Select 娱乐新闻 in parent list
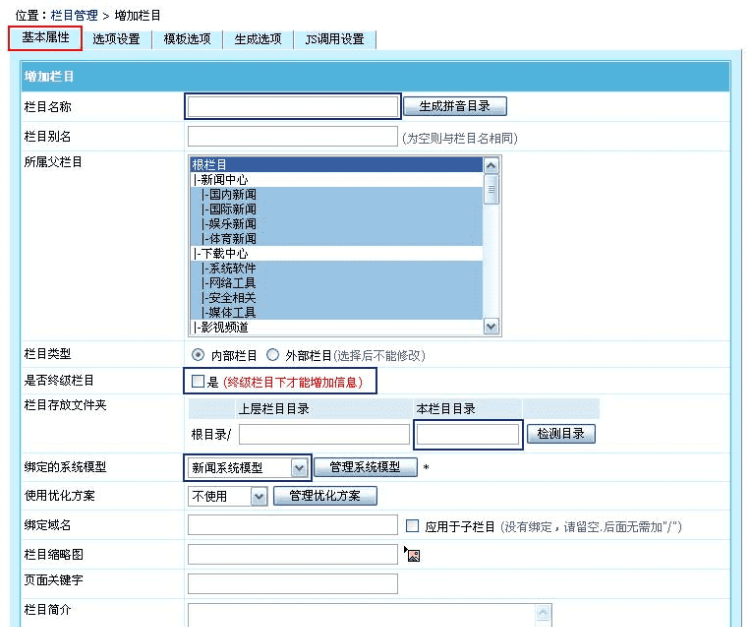Viewport: 748px width, 627px height. click(336, 224)
